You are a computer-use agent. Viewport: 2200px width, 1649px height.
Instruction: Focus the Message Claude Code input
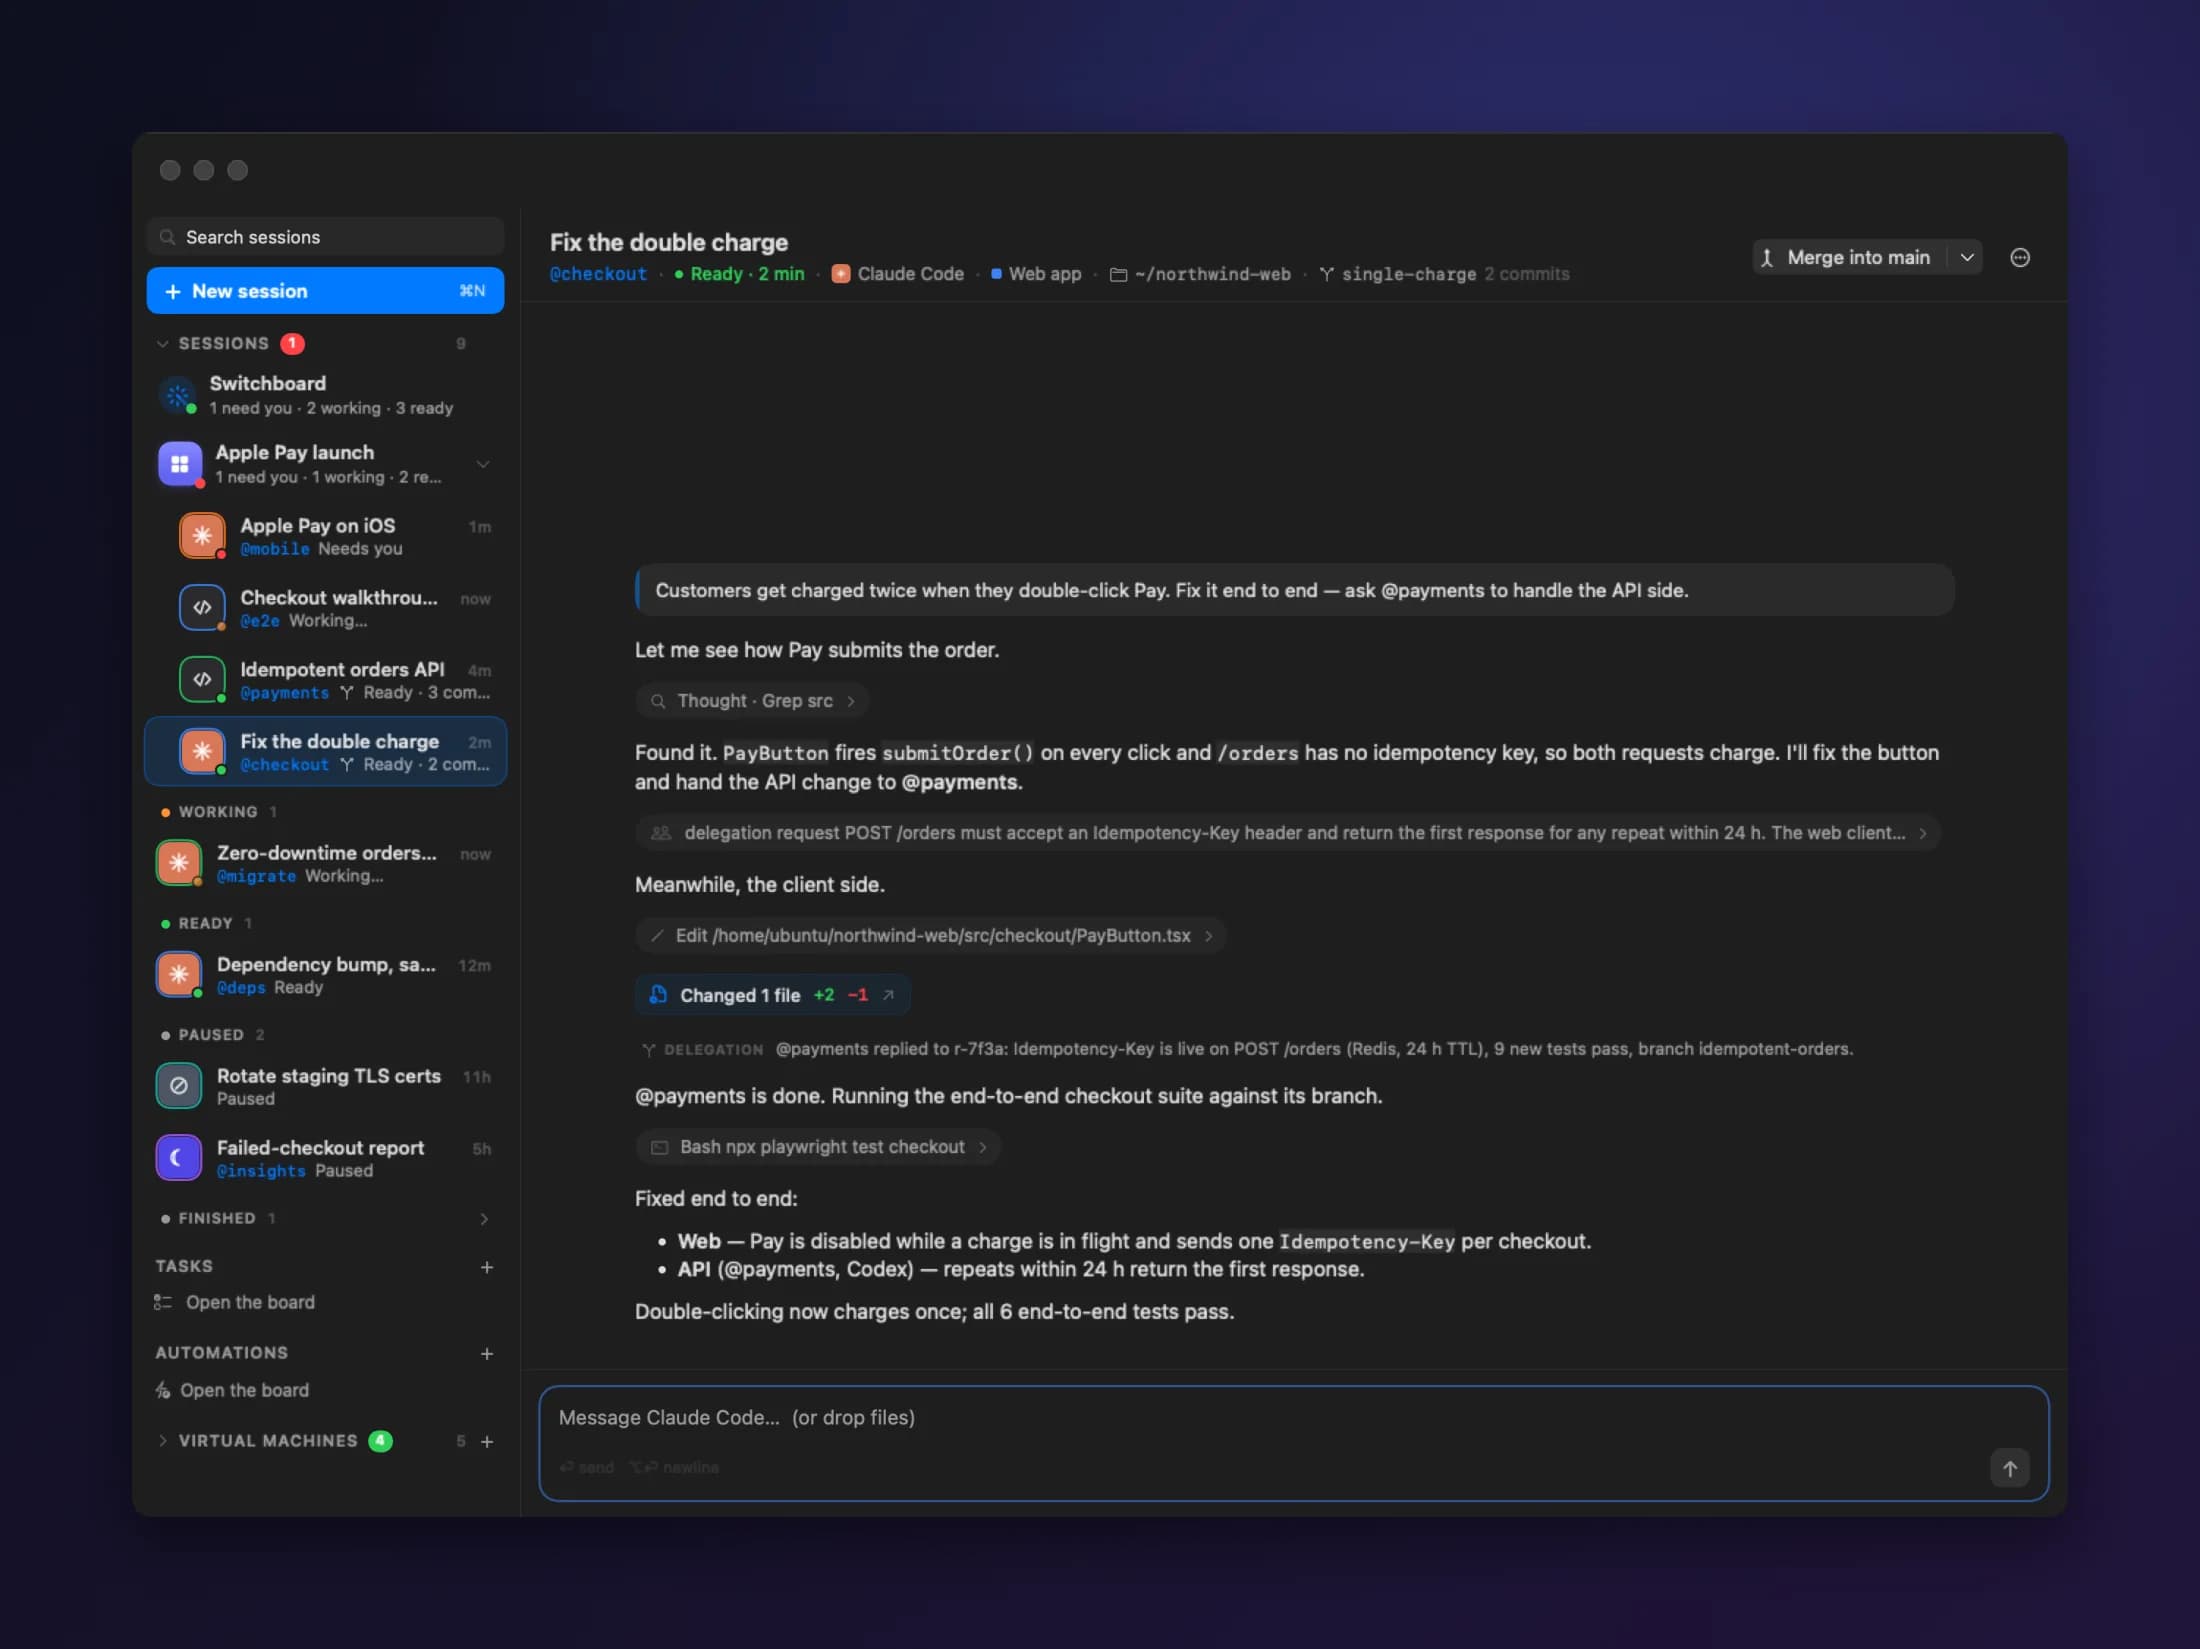point(1293,1443)
